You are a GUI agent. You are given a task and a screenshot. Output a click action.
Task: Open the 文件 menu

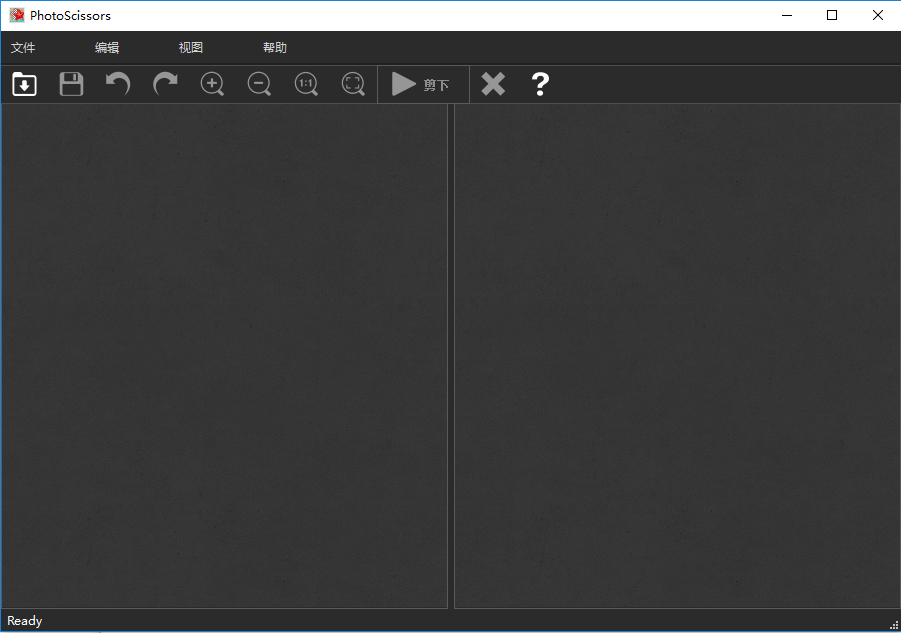coord(23,47)
